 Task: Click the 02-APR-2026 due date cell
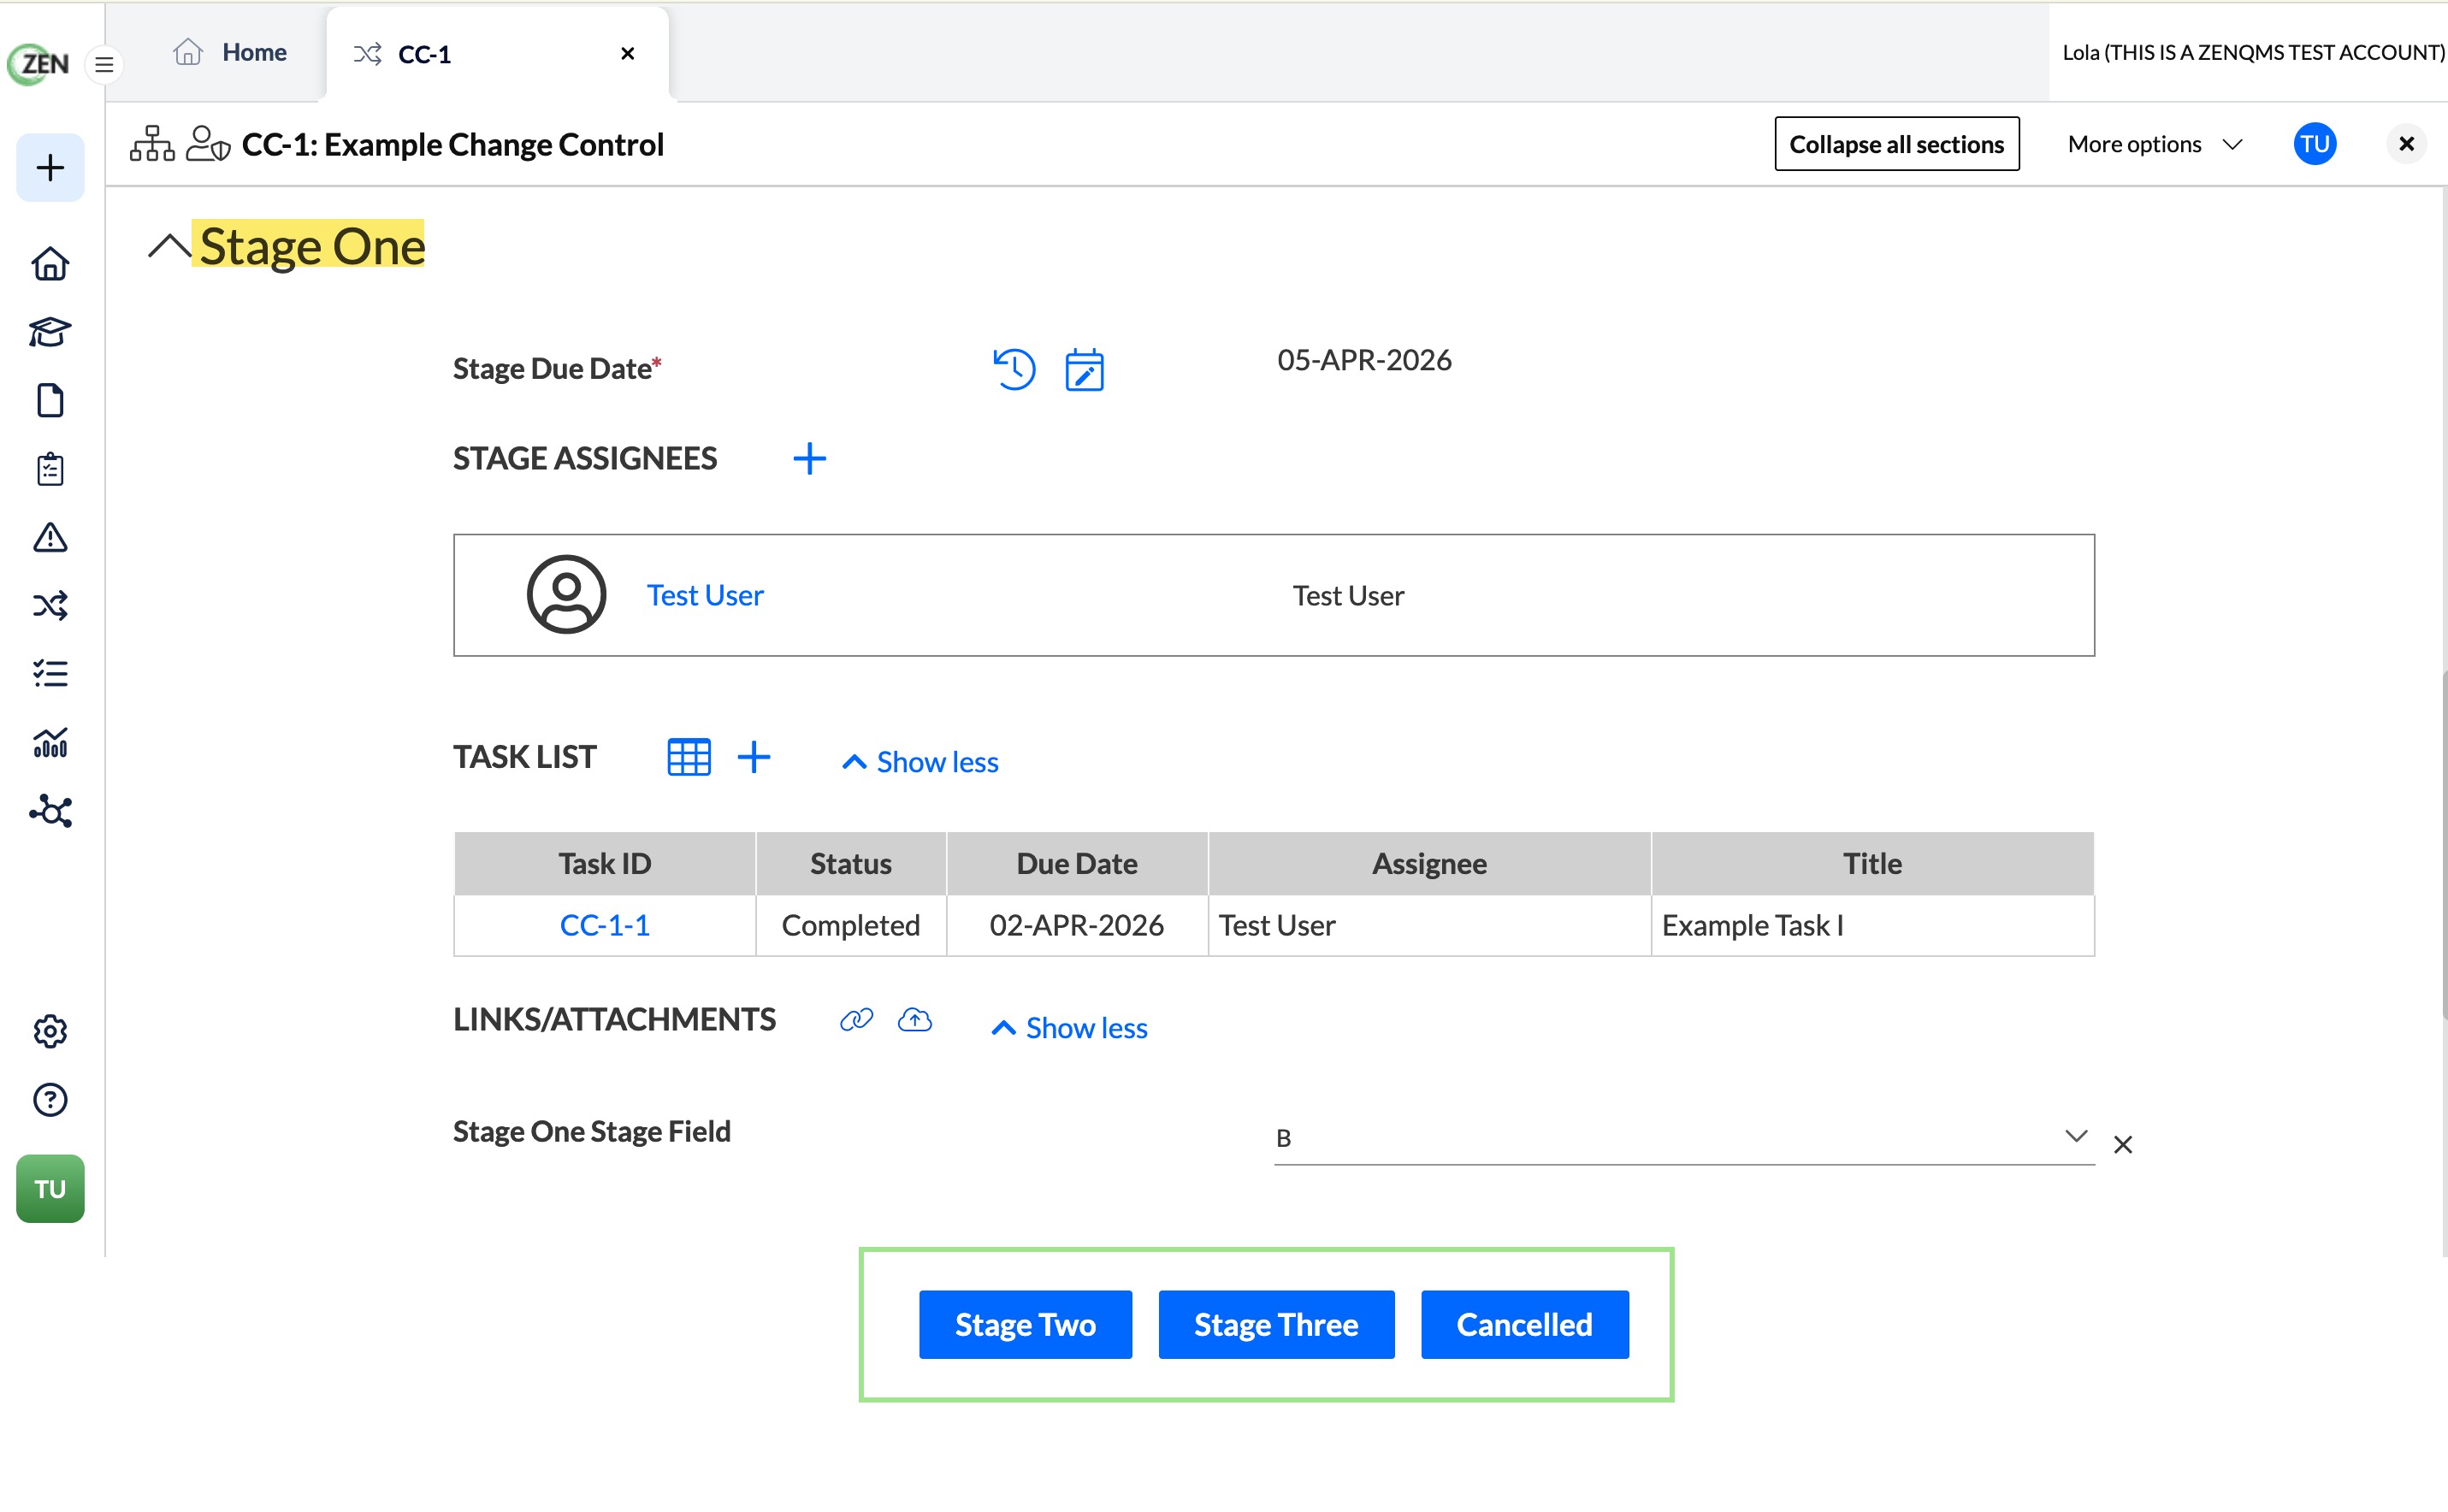[1077, 925]
